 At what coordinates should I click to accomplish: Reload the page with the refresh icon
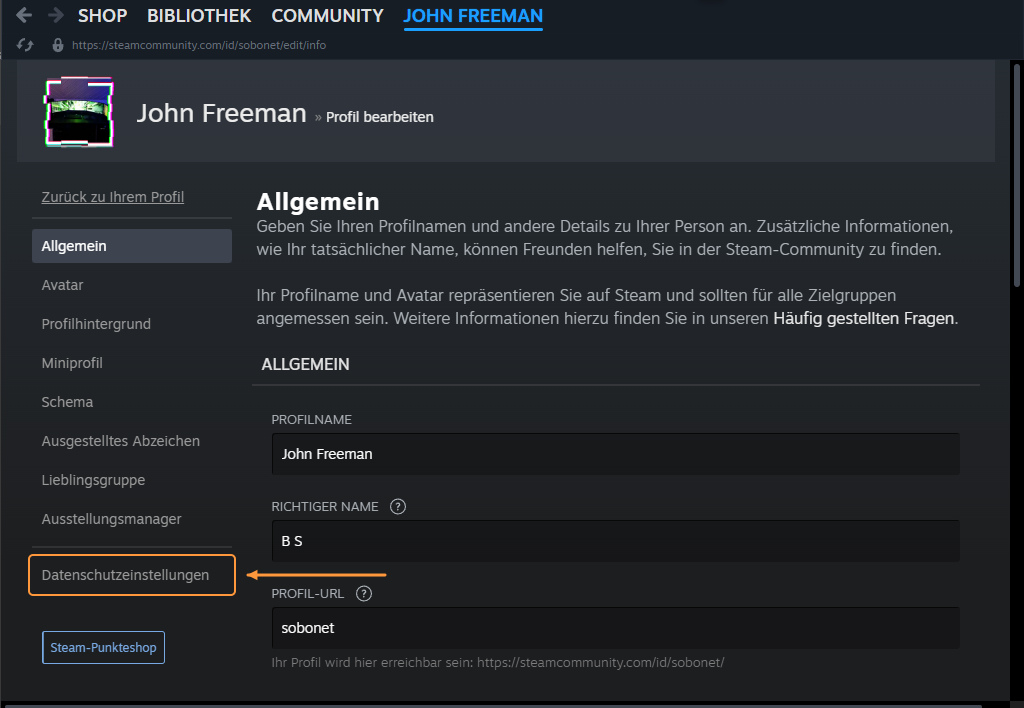(x=25, y=44)
